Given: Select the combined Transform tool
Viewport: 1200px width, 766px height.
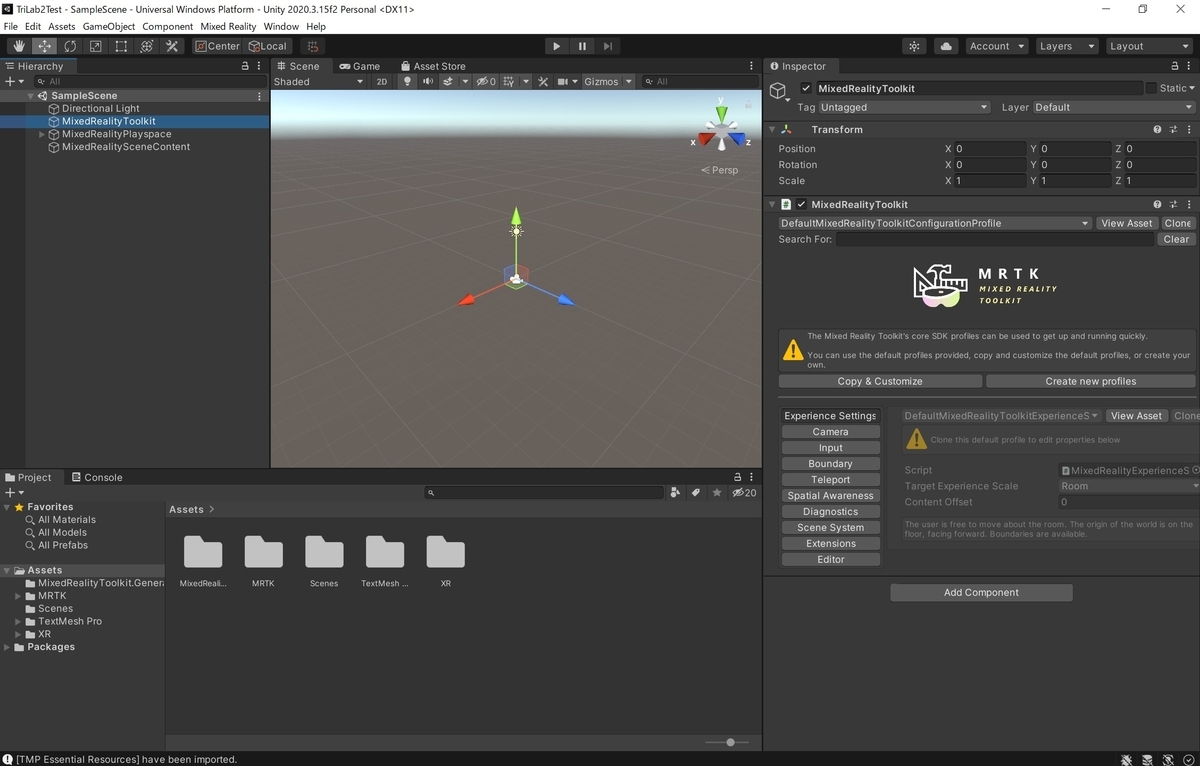Looking at the screenshot, I should pyautogui.click(x=146, y=46).
